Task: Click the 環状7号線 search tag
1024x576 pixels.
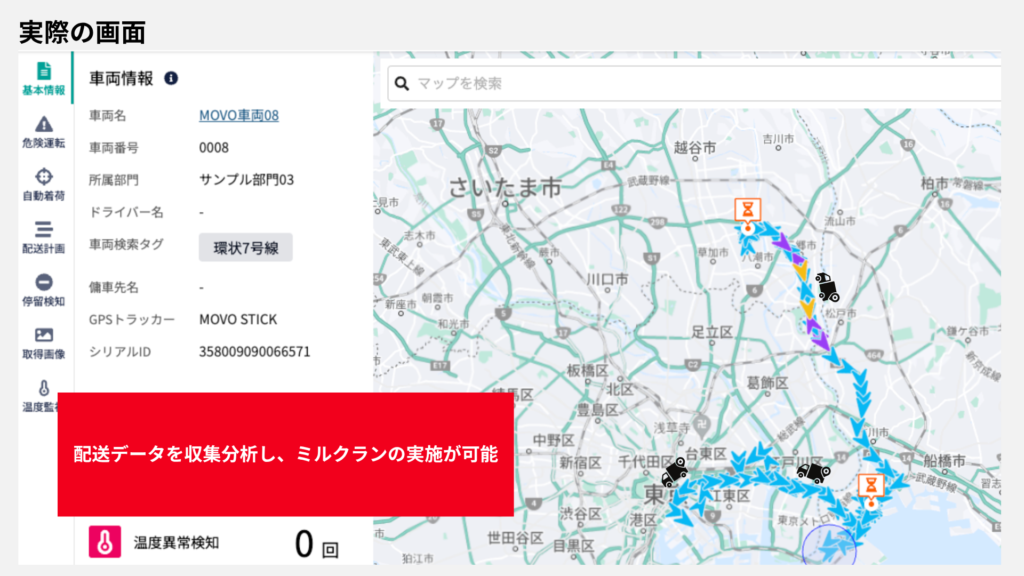Action: [x=245, y=246]
